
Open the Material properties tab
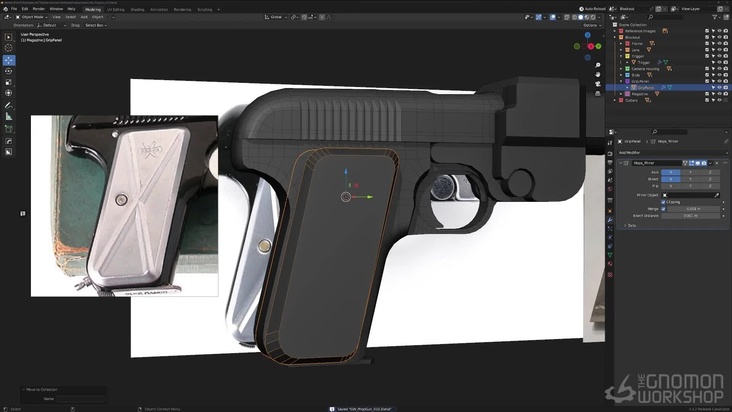click(x=610, y=264)
